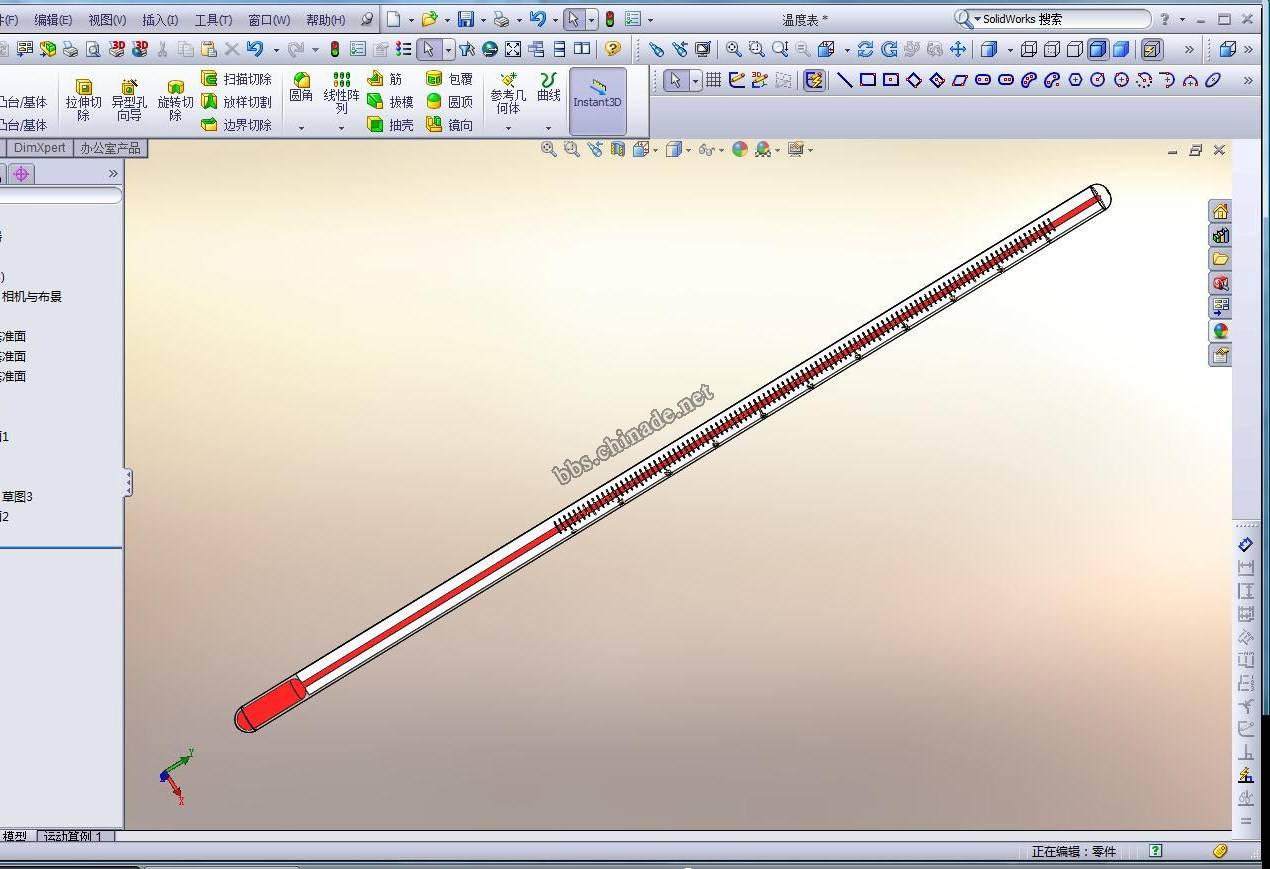
Task: Click the red thermometer bulb on model
Action: pos(271,705)
